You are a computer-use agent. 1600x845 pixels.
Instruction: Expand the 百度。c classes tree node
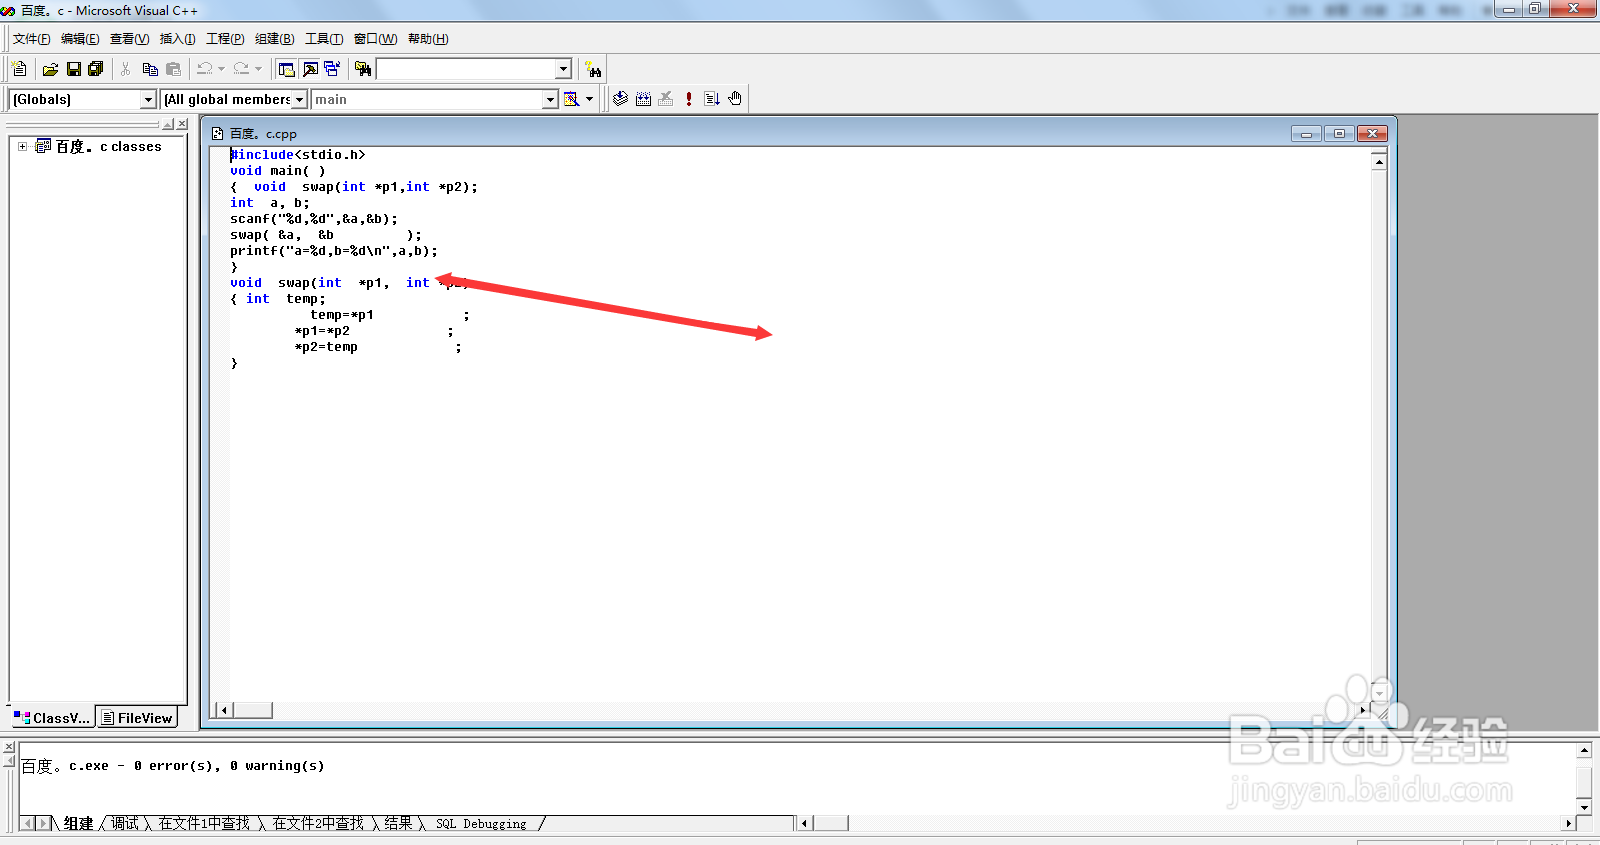click(x=22, y=146)
